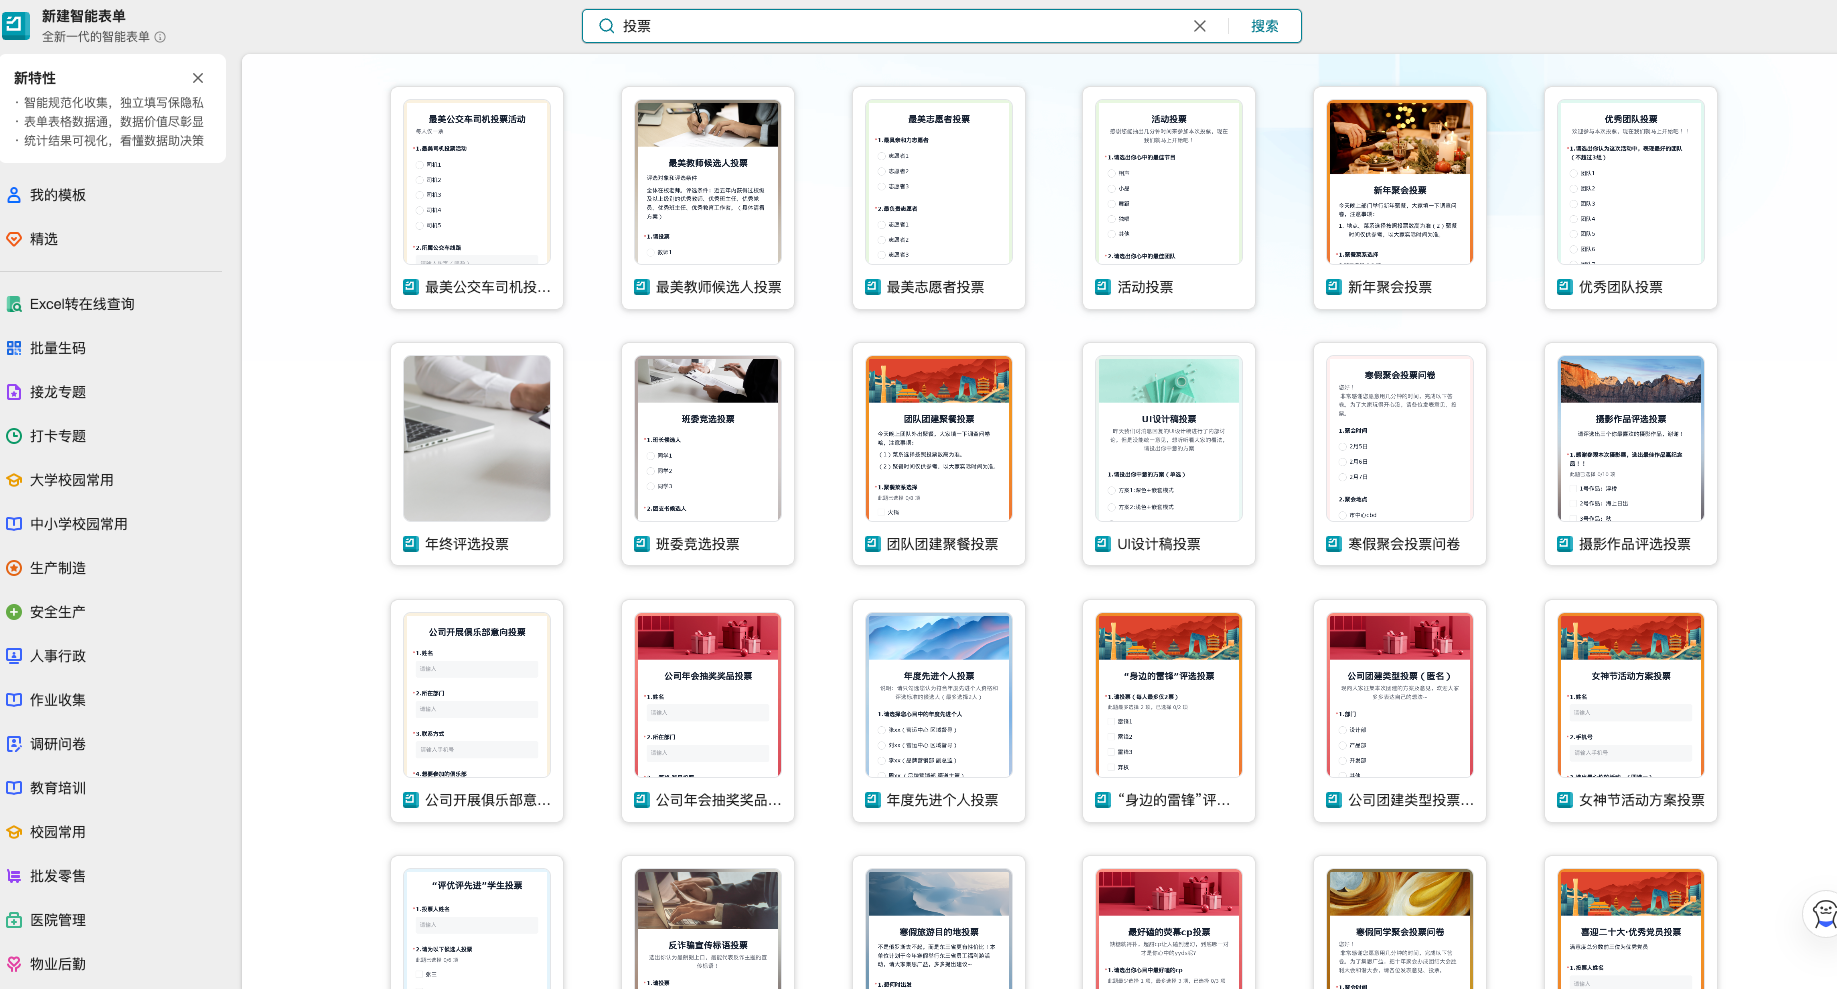The height and width of the screenshot is (989, 1837).
Task: Open 我的模板 in sidebar
Action: [x=58, y=195]
